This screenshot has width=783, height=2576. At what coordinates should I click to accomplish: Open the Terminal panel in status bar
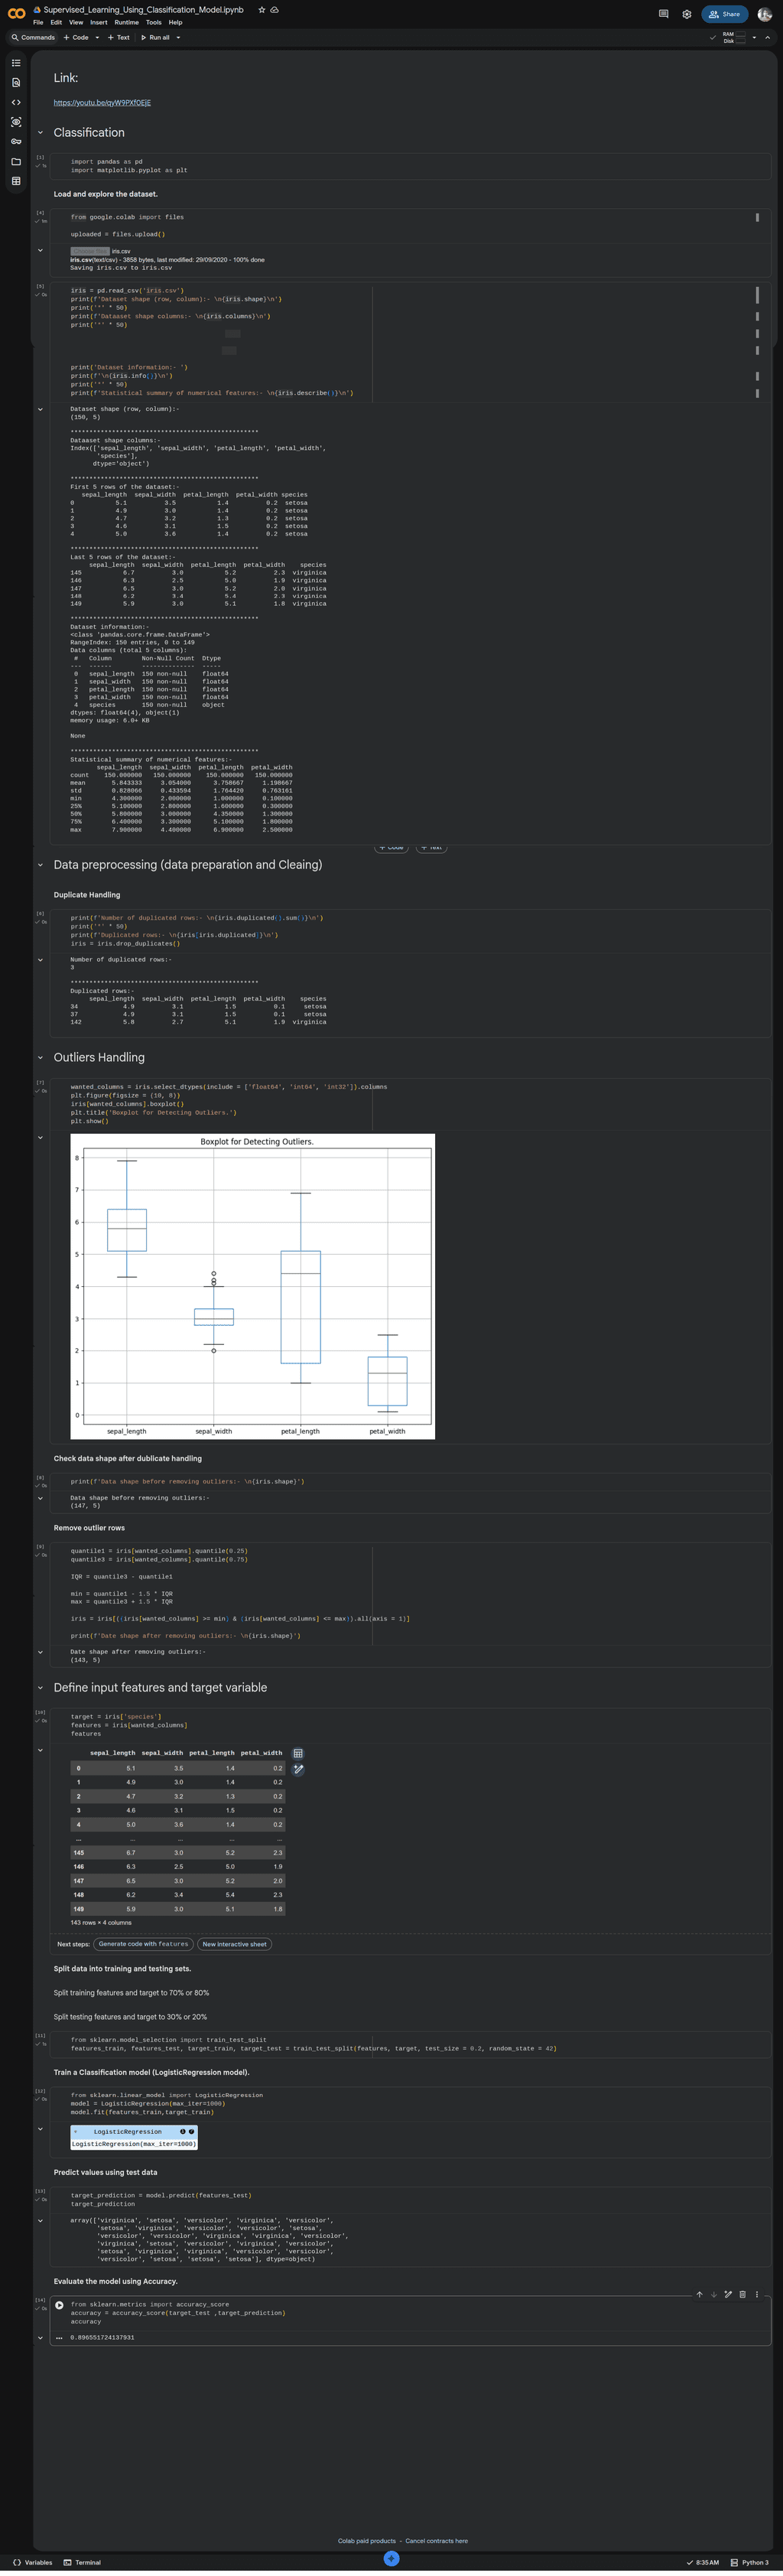pyautogui.click(x=82, y=2562)
